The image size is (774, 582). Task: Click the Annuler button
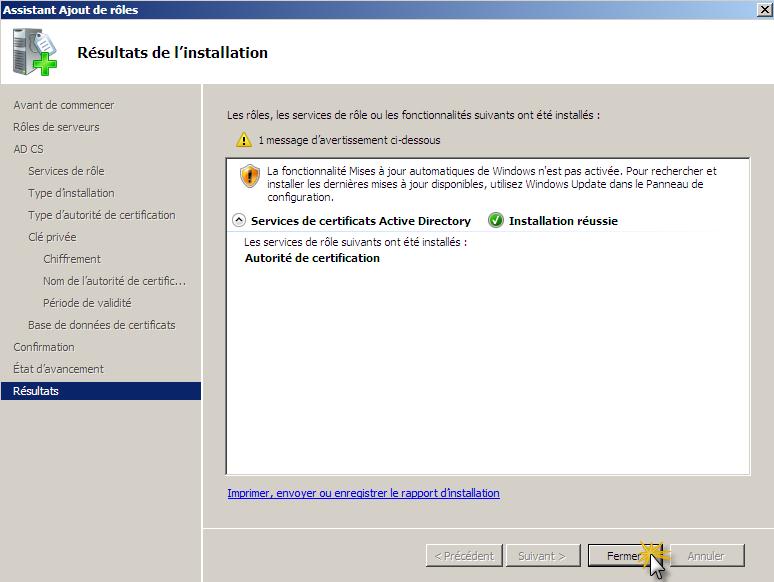tap(706, 556)
